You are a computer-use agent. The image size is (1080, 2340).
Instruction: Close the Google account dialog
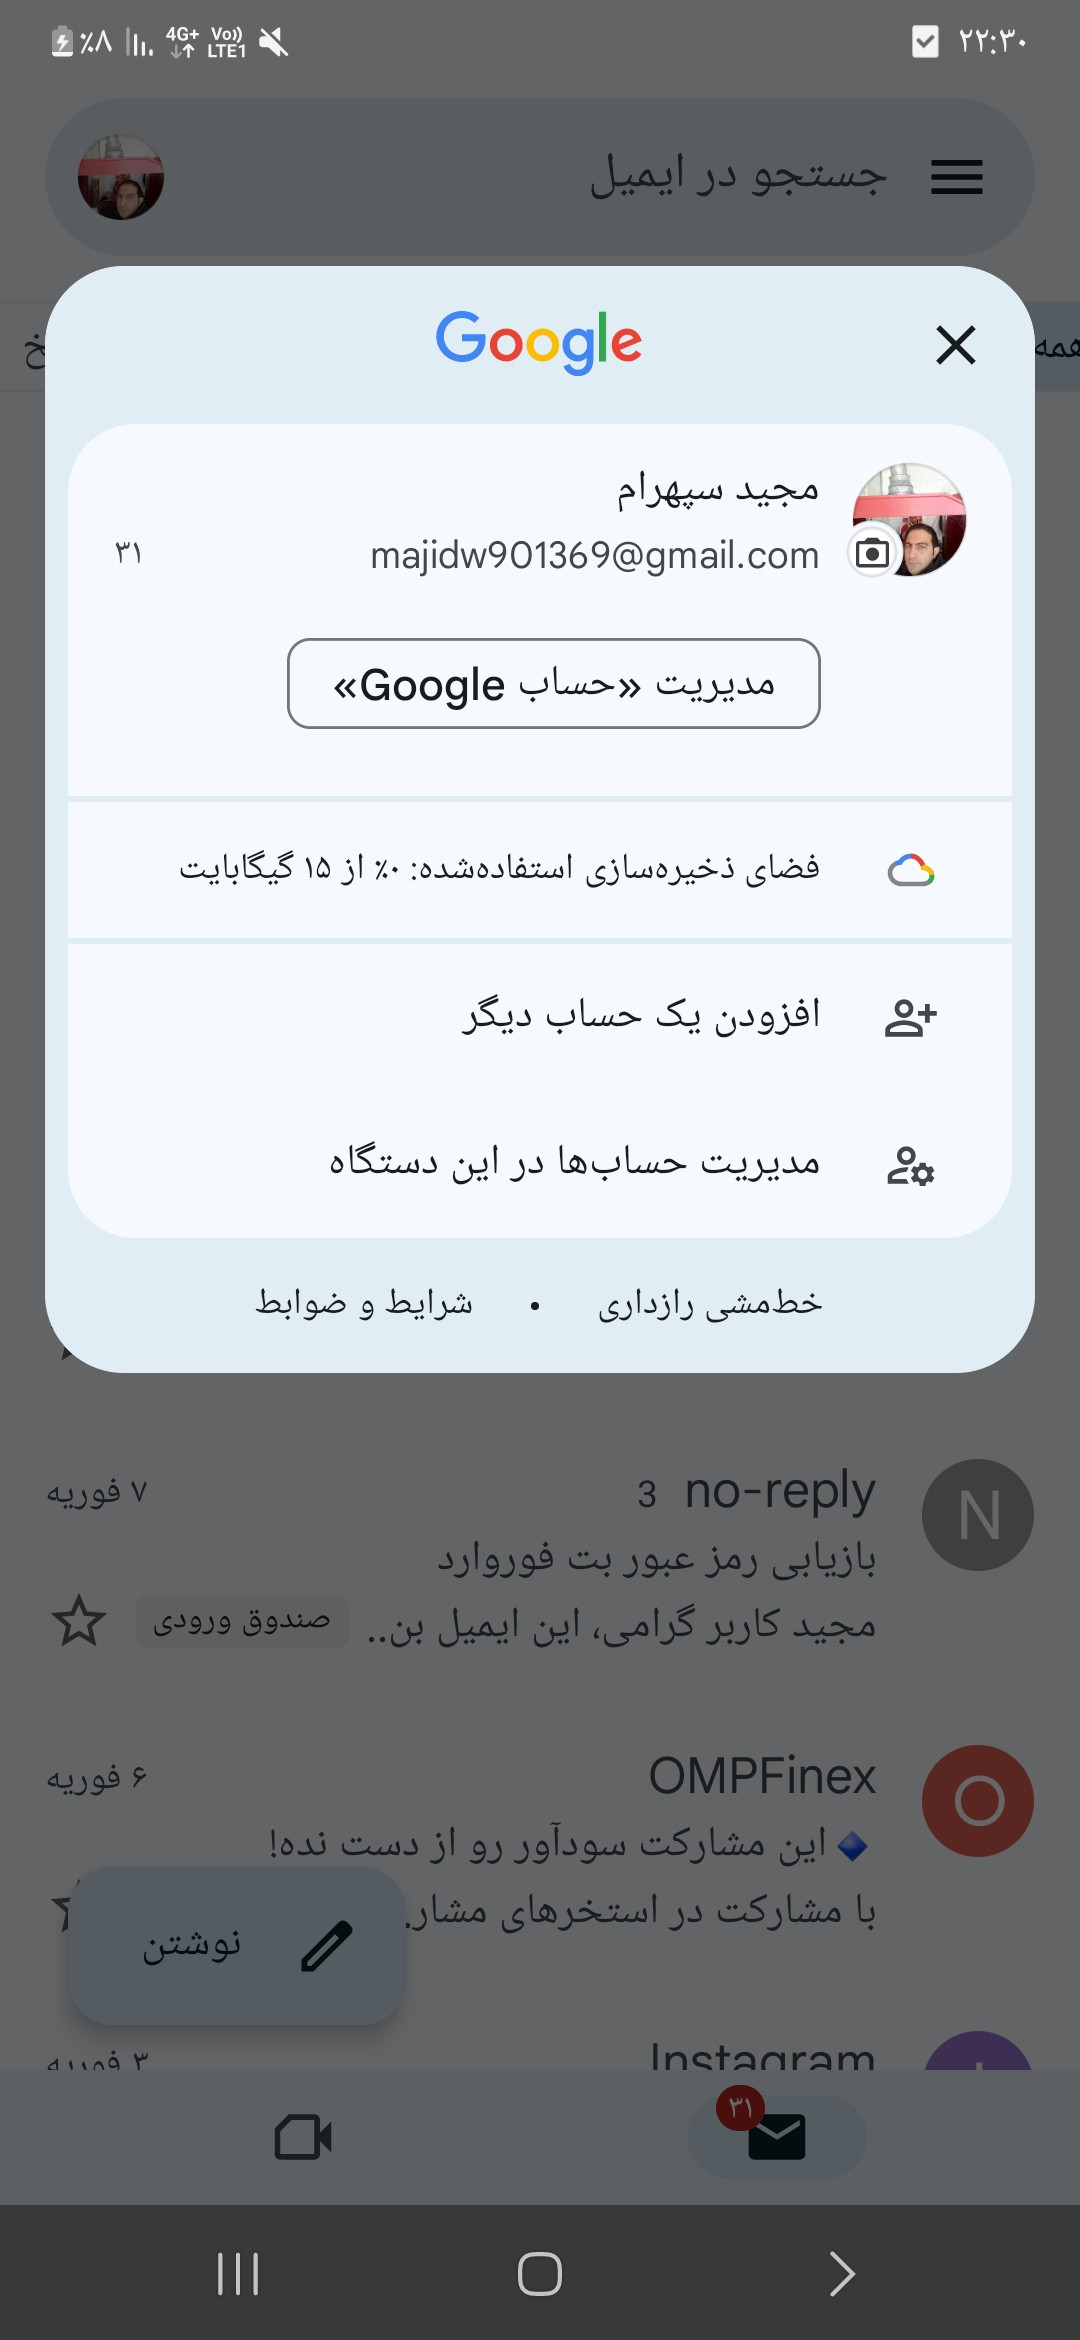click(x=955, y=345)
